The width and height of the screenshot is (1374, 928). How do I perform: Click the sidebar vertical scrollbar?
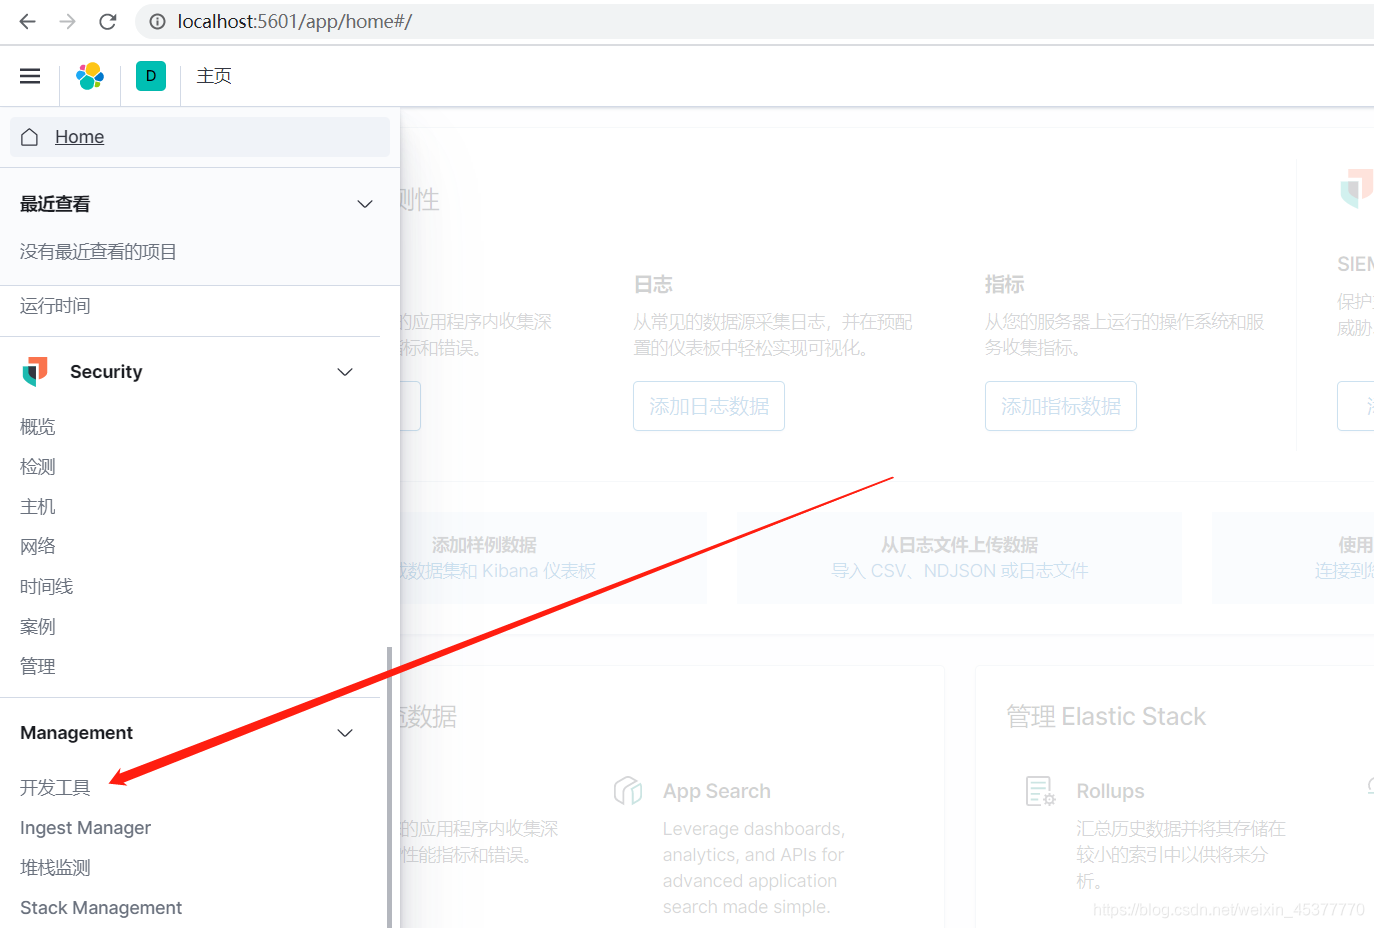[389, 787]
